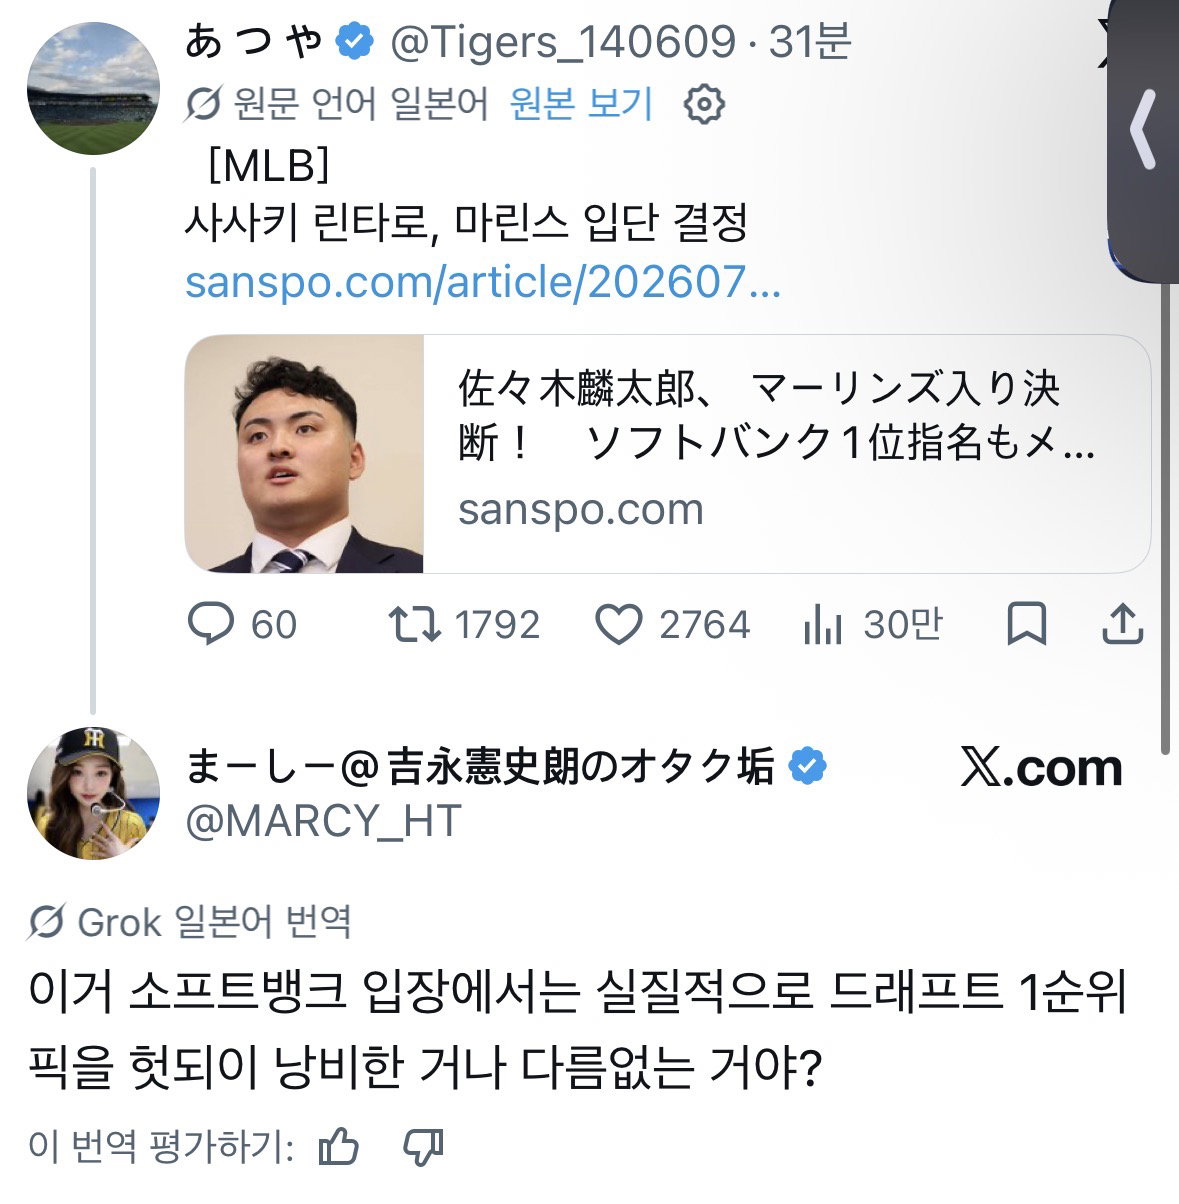Rate translation with thumbs down
This screenshot has height=1204, width=1179.
(x=422, y=1147)
